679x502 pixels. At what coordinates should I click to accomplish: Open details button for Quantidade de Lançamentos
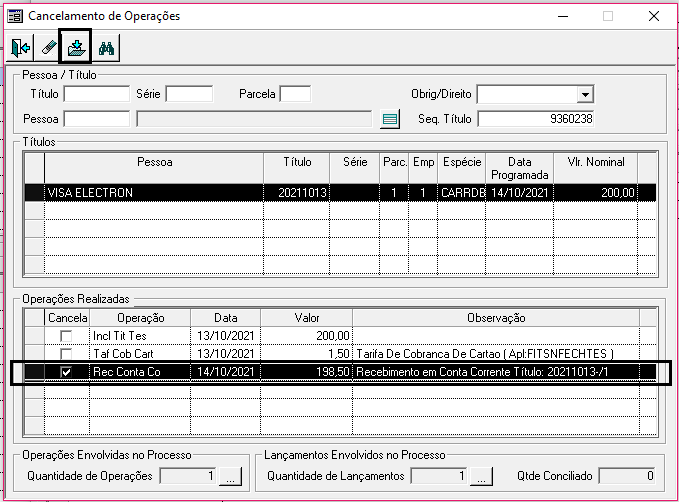481,476
